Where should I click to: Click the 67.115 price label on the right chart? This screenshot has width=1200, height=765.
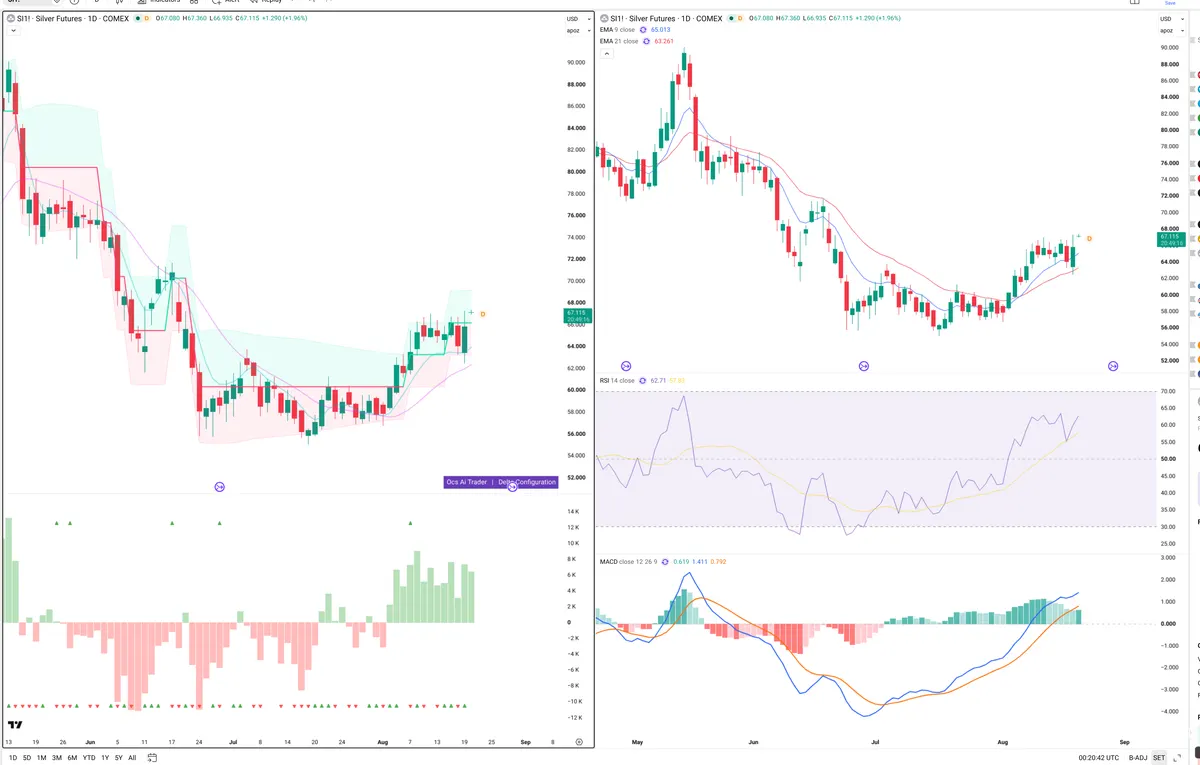1169,238
